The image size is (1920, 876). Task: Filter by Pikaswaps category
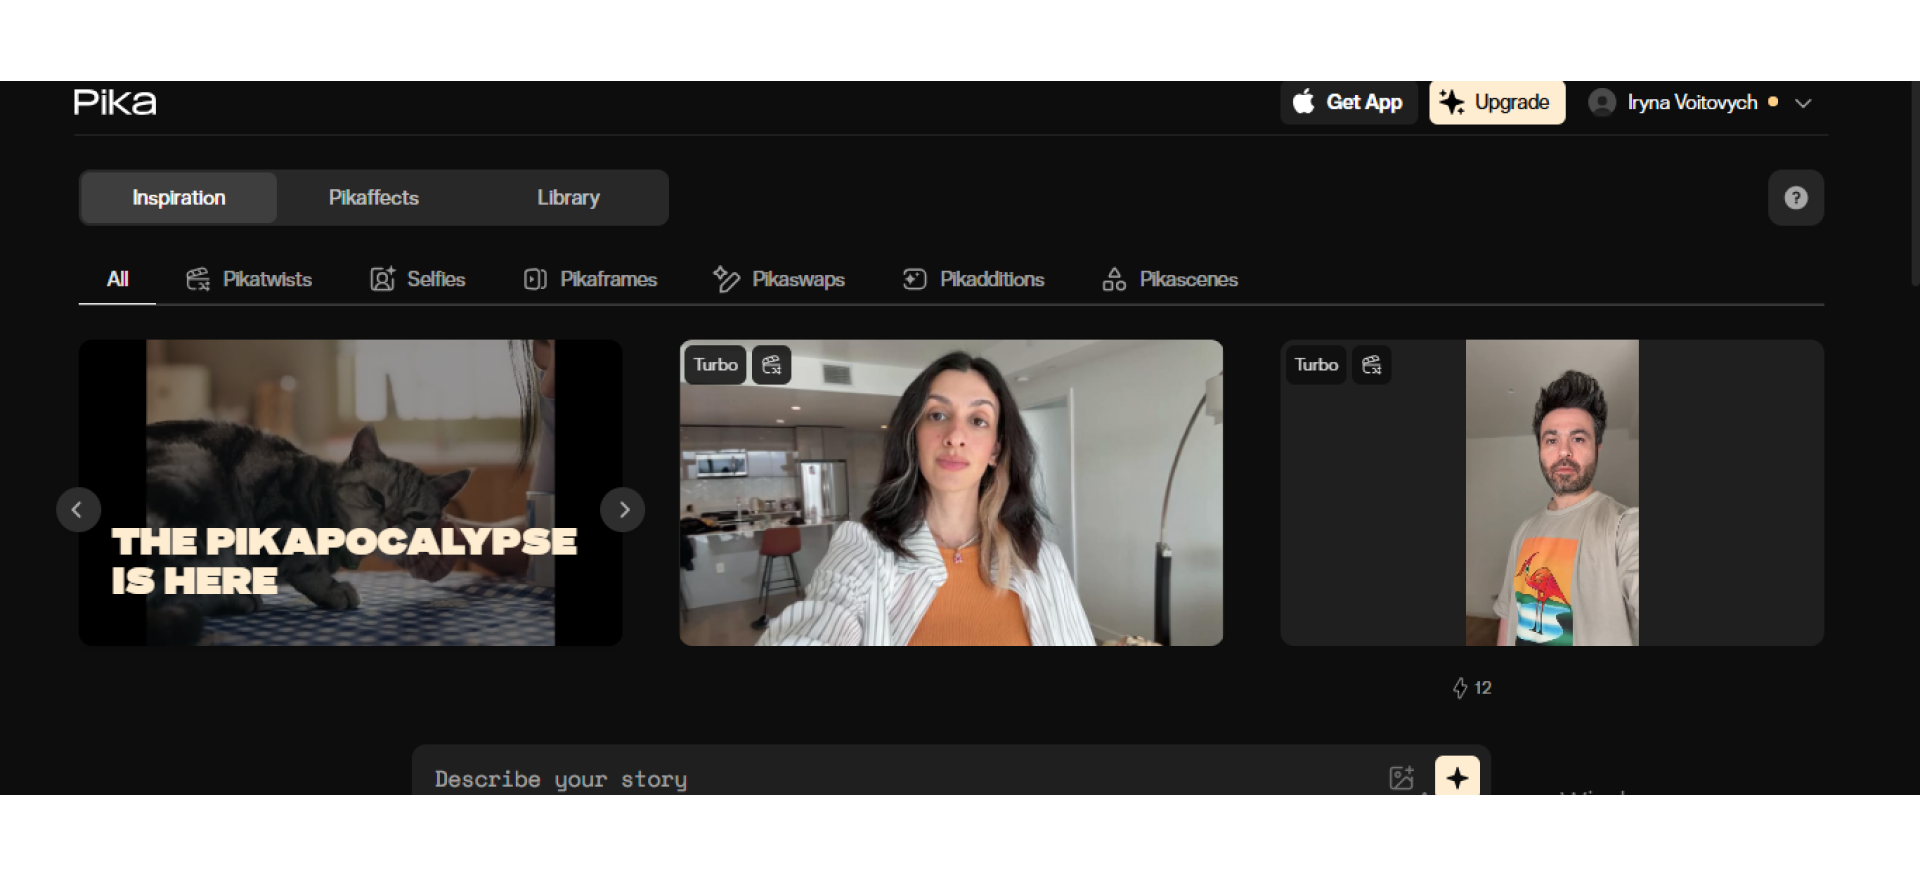(779, 279)
